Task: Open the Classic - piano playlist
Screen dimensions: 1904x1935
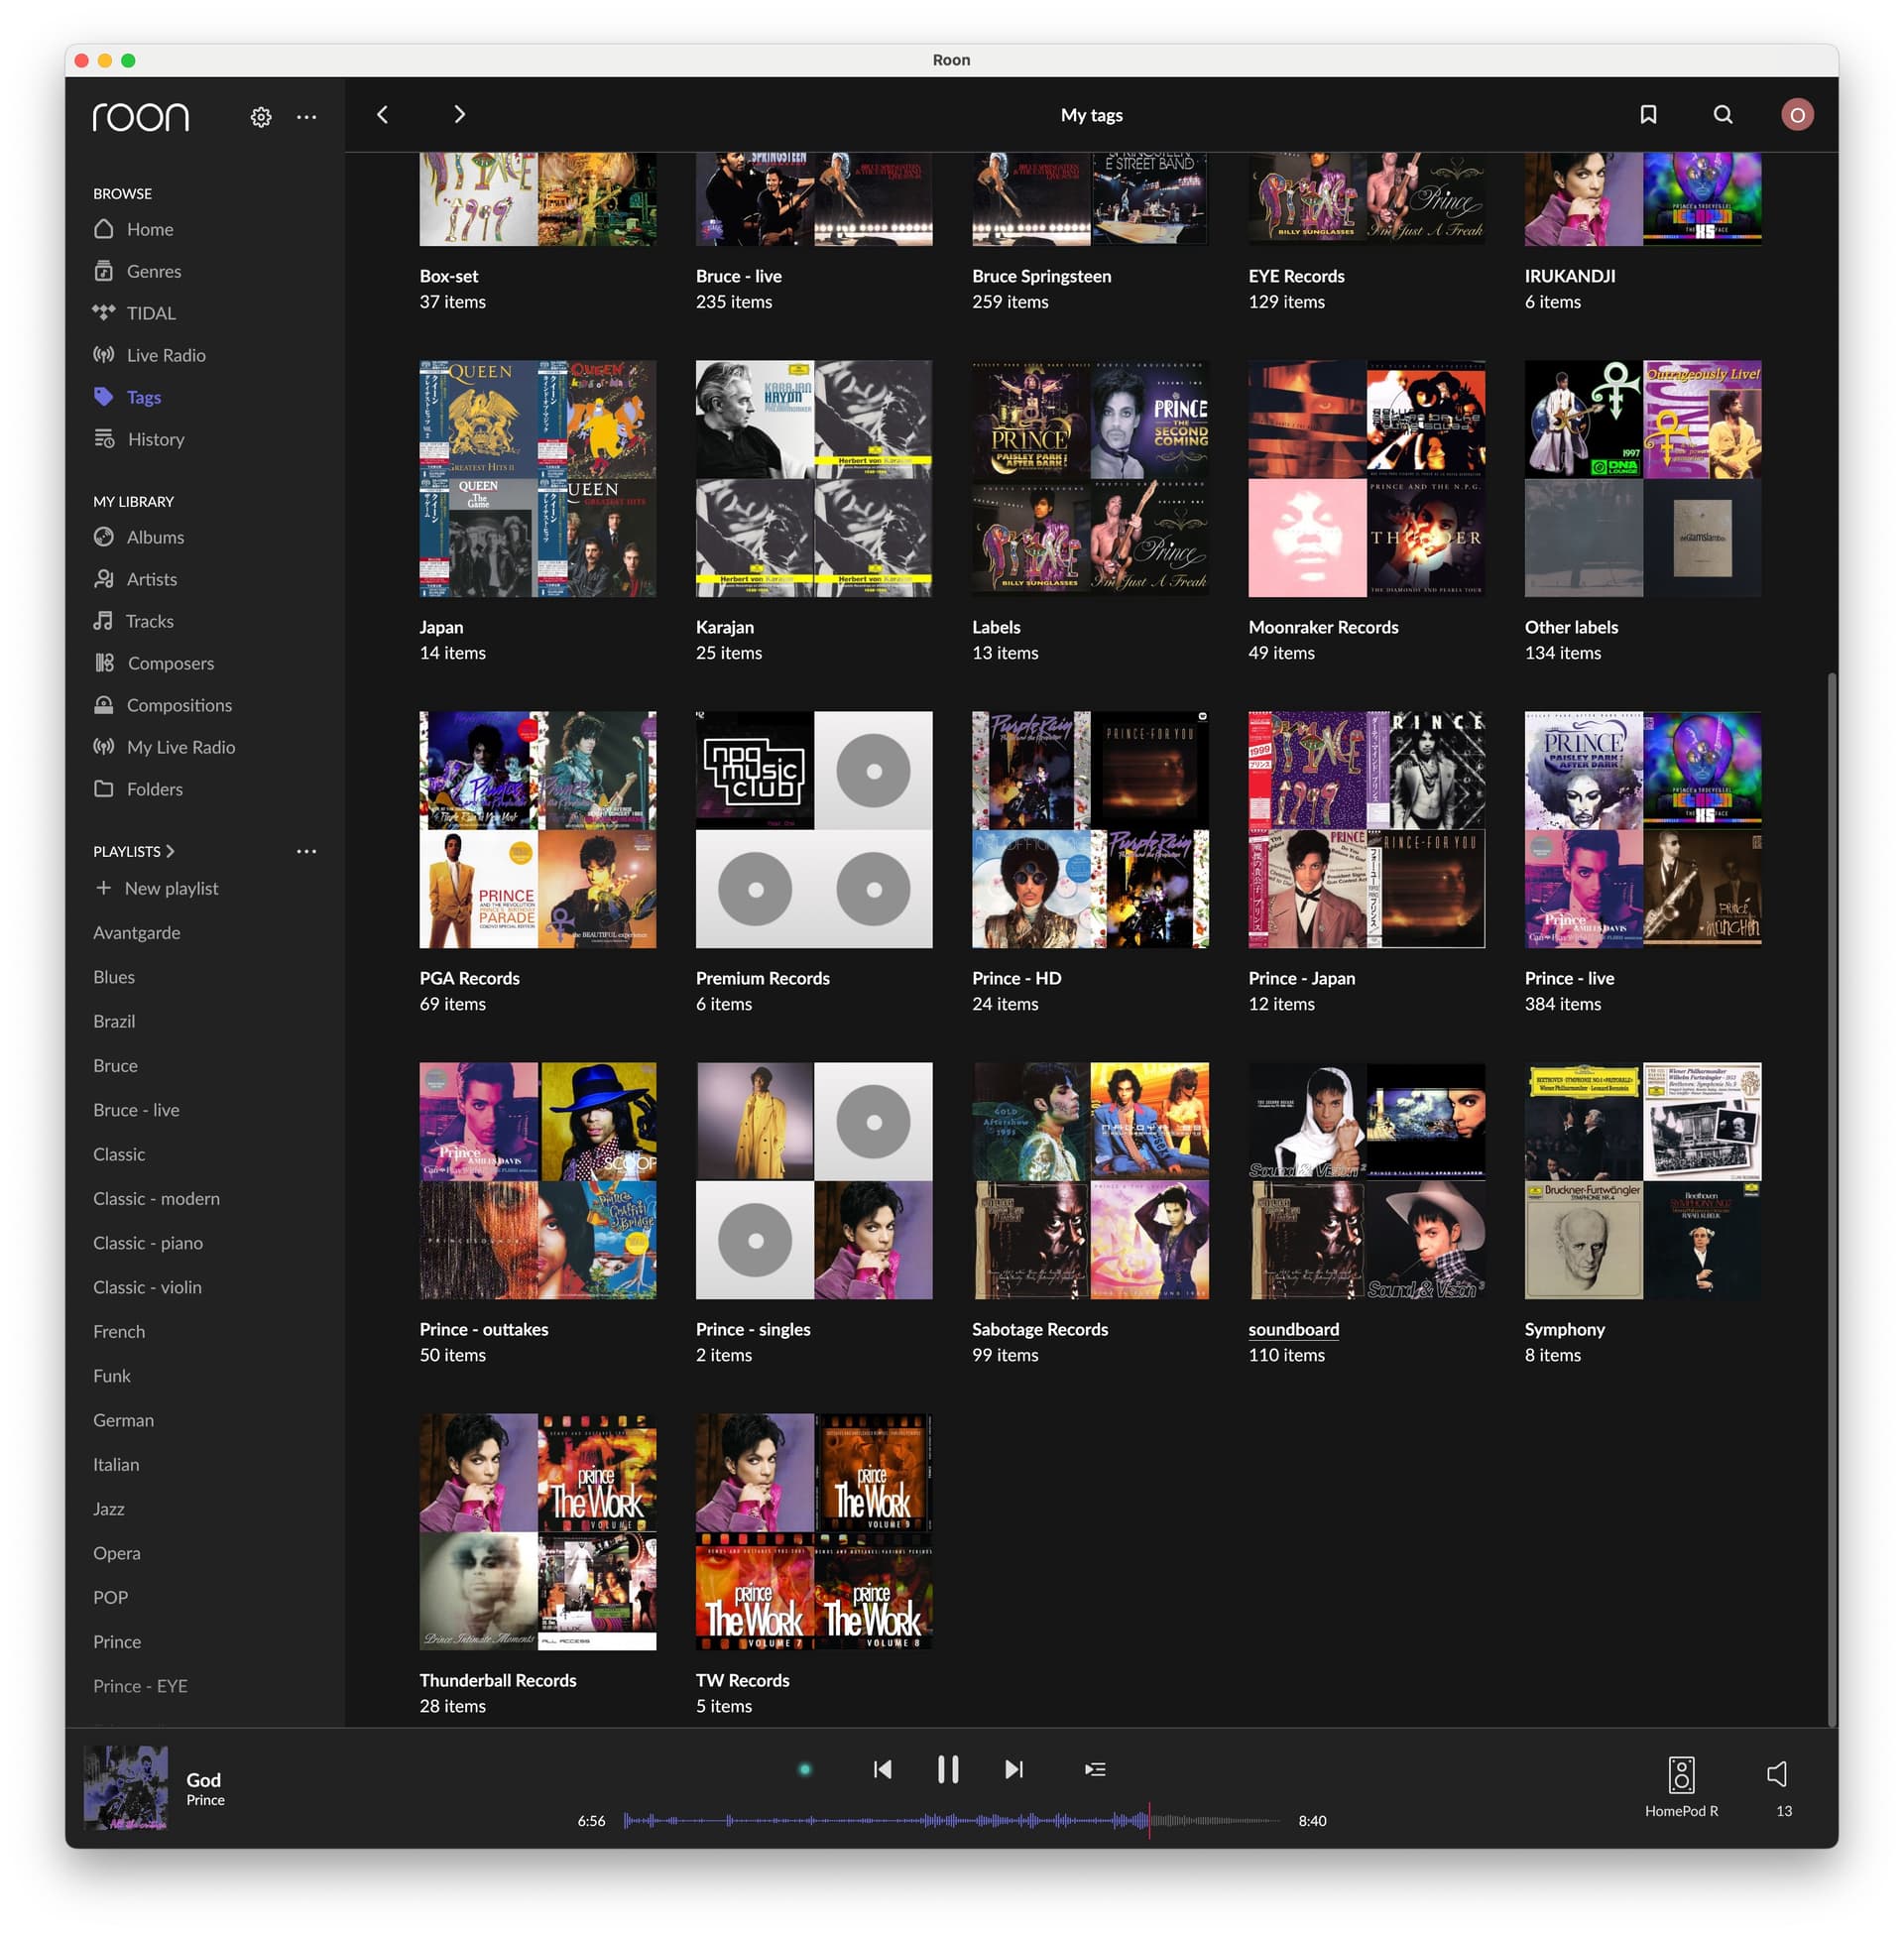Action: point(148,1243)
